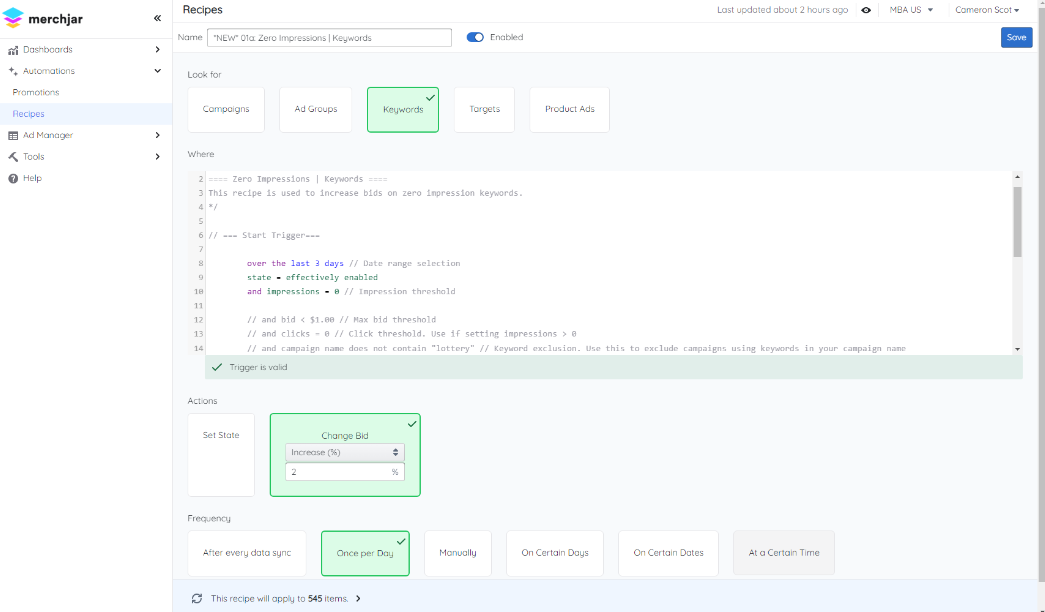Click the '// === Start Trigger===' code line
Viewport: 1045px width, 612px height.
coord(264,235)
